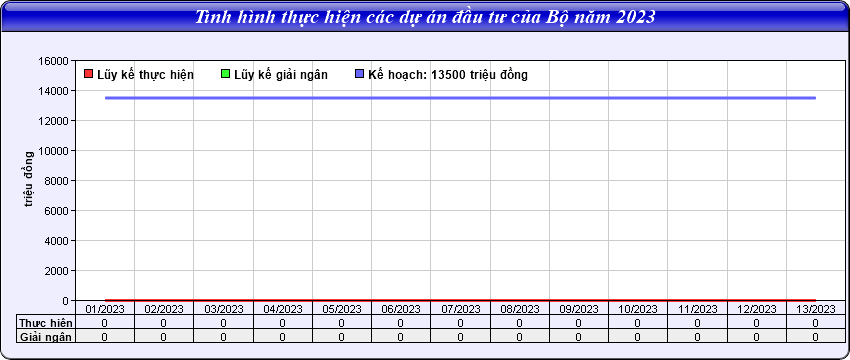The width and height of the screenshot is (850, 360).
Task: Click the red Lũy kế thực hiện legend swatch
Action: click(89, 74)
